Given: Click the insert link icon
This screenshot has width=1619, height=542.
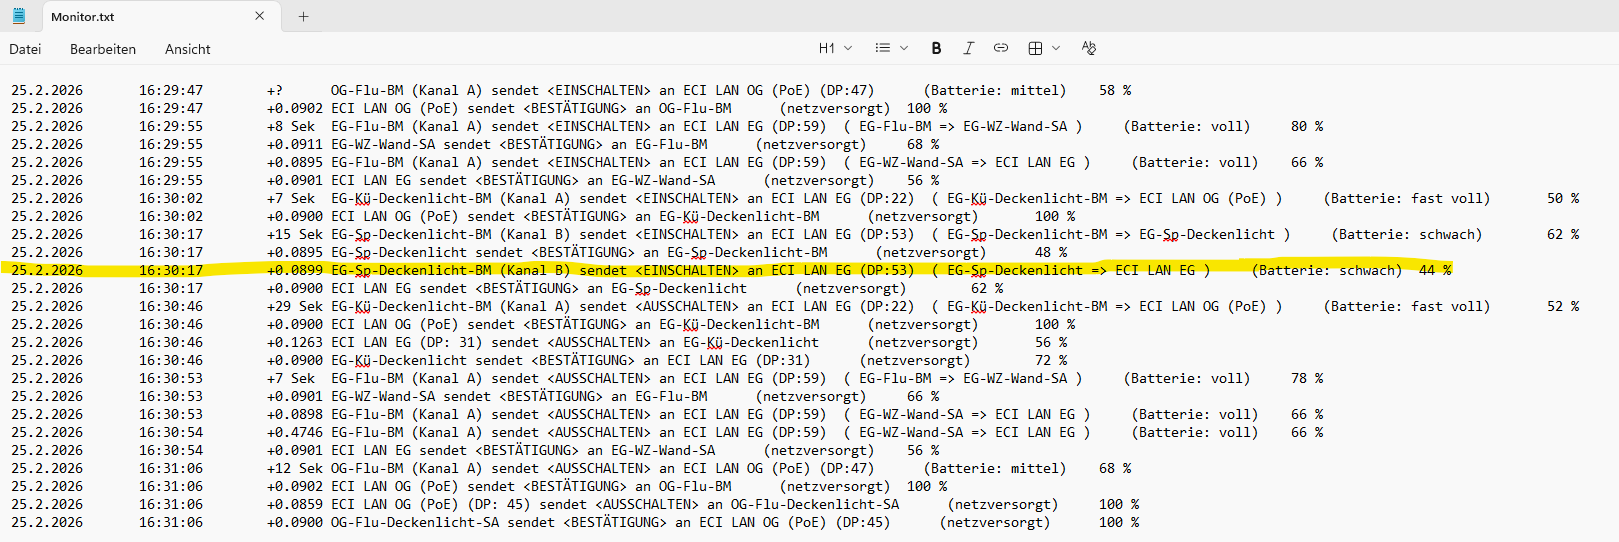Looking at the screenshot, I should tap(1001, 48).
